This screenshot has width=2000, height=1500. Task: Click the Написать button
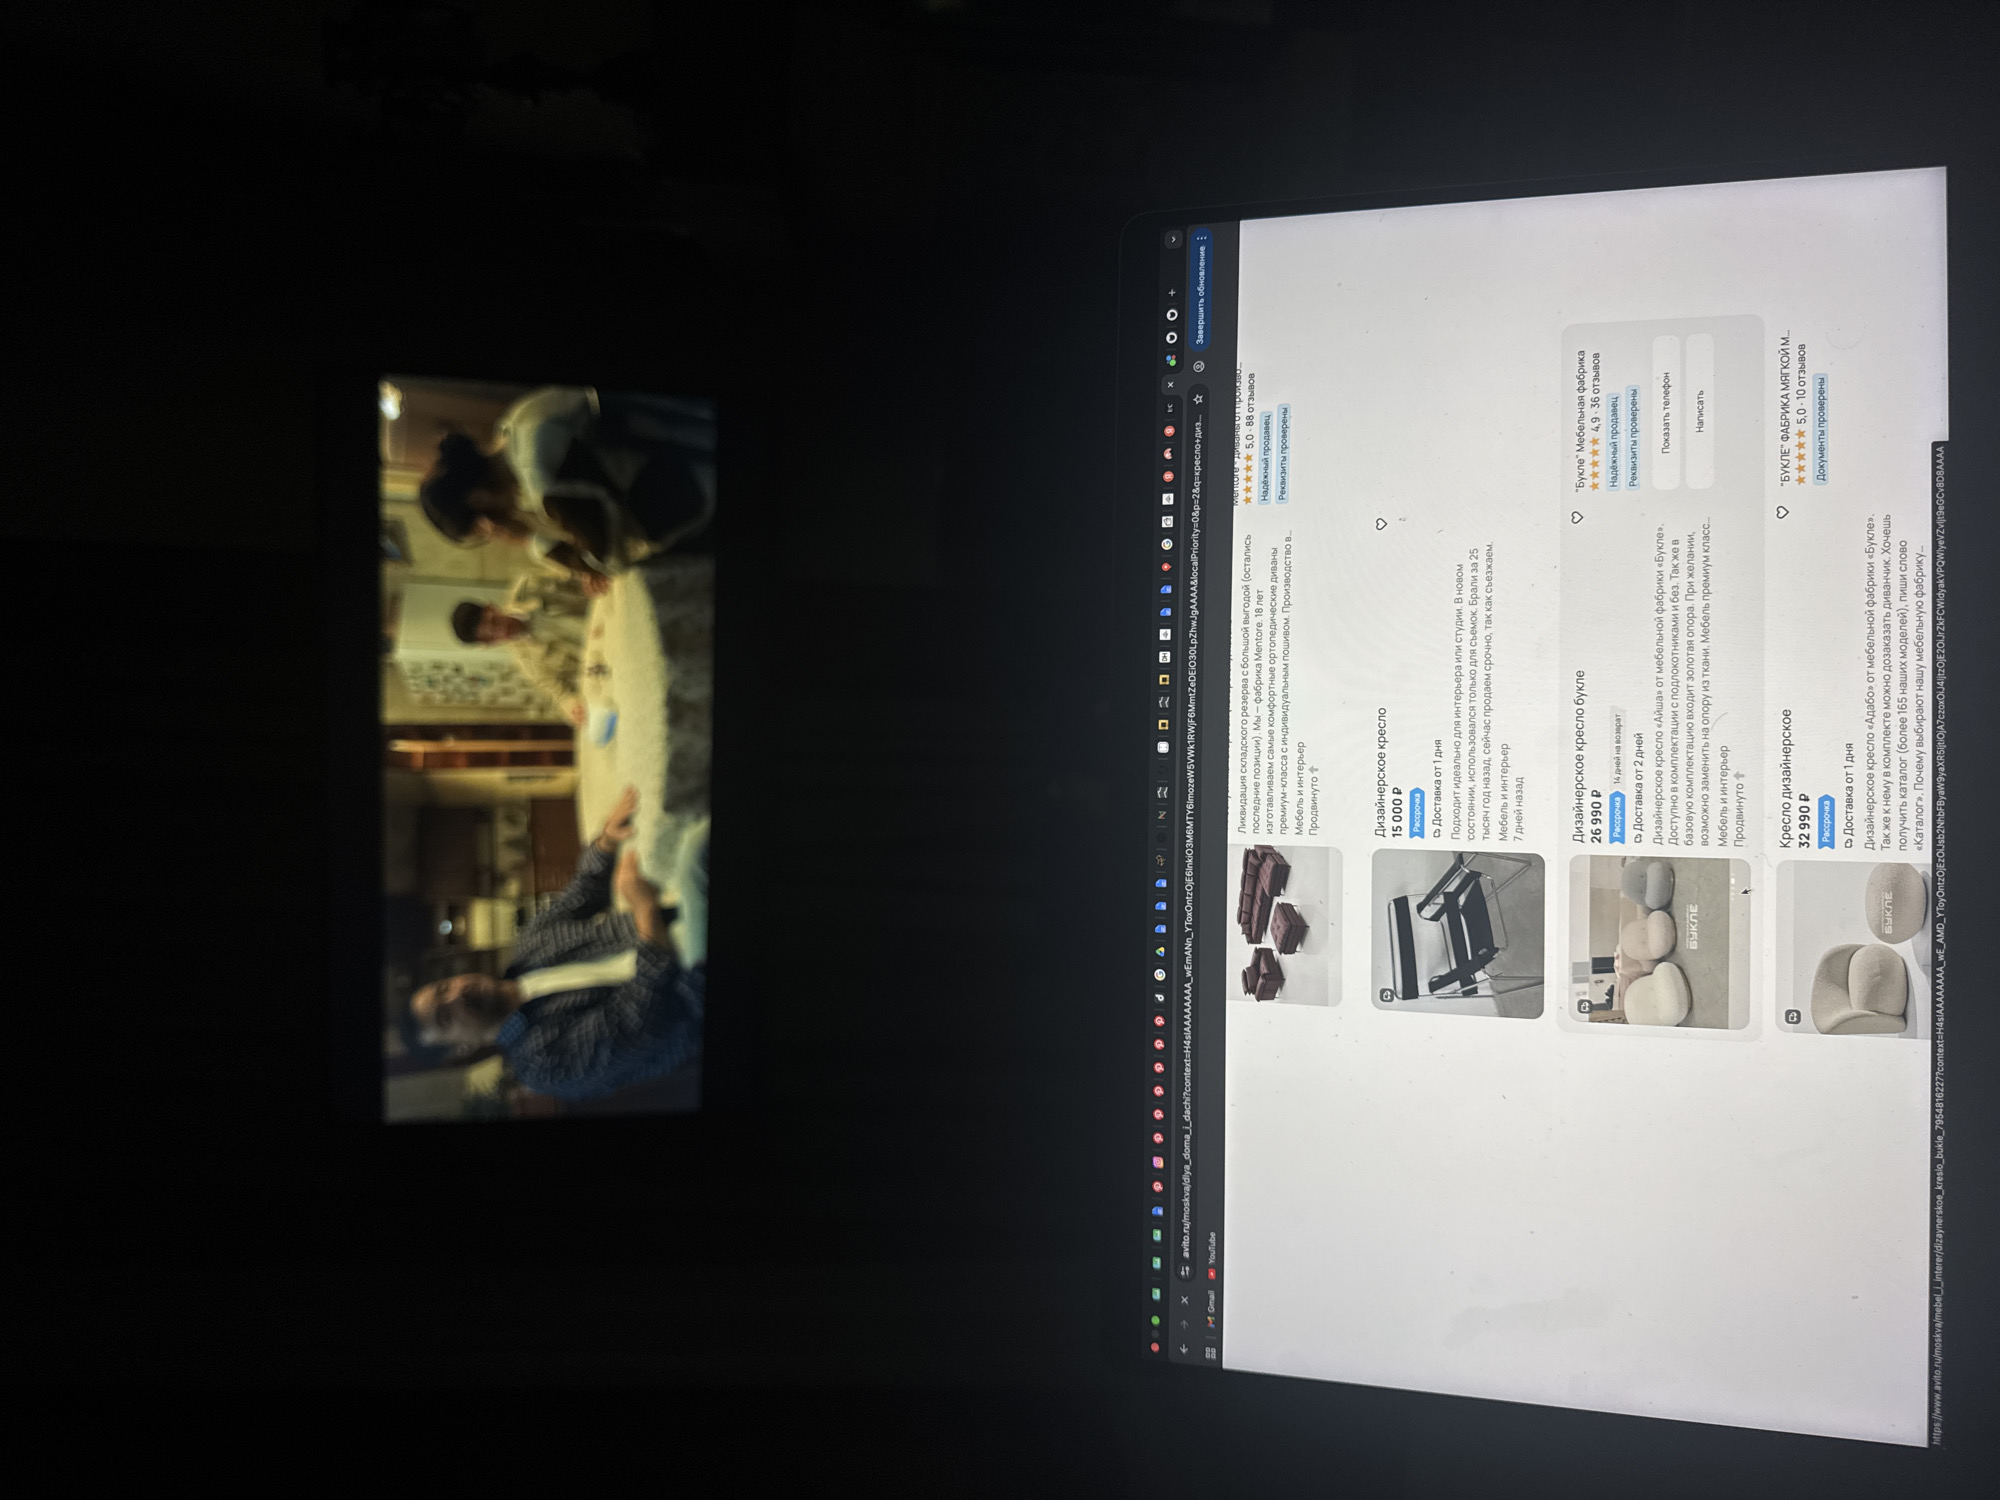click(1700, 411)
